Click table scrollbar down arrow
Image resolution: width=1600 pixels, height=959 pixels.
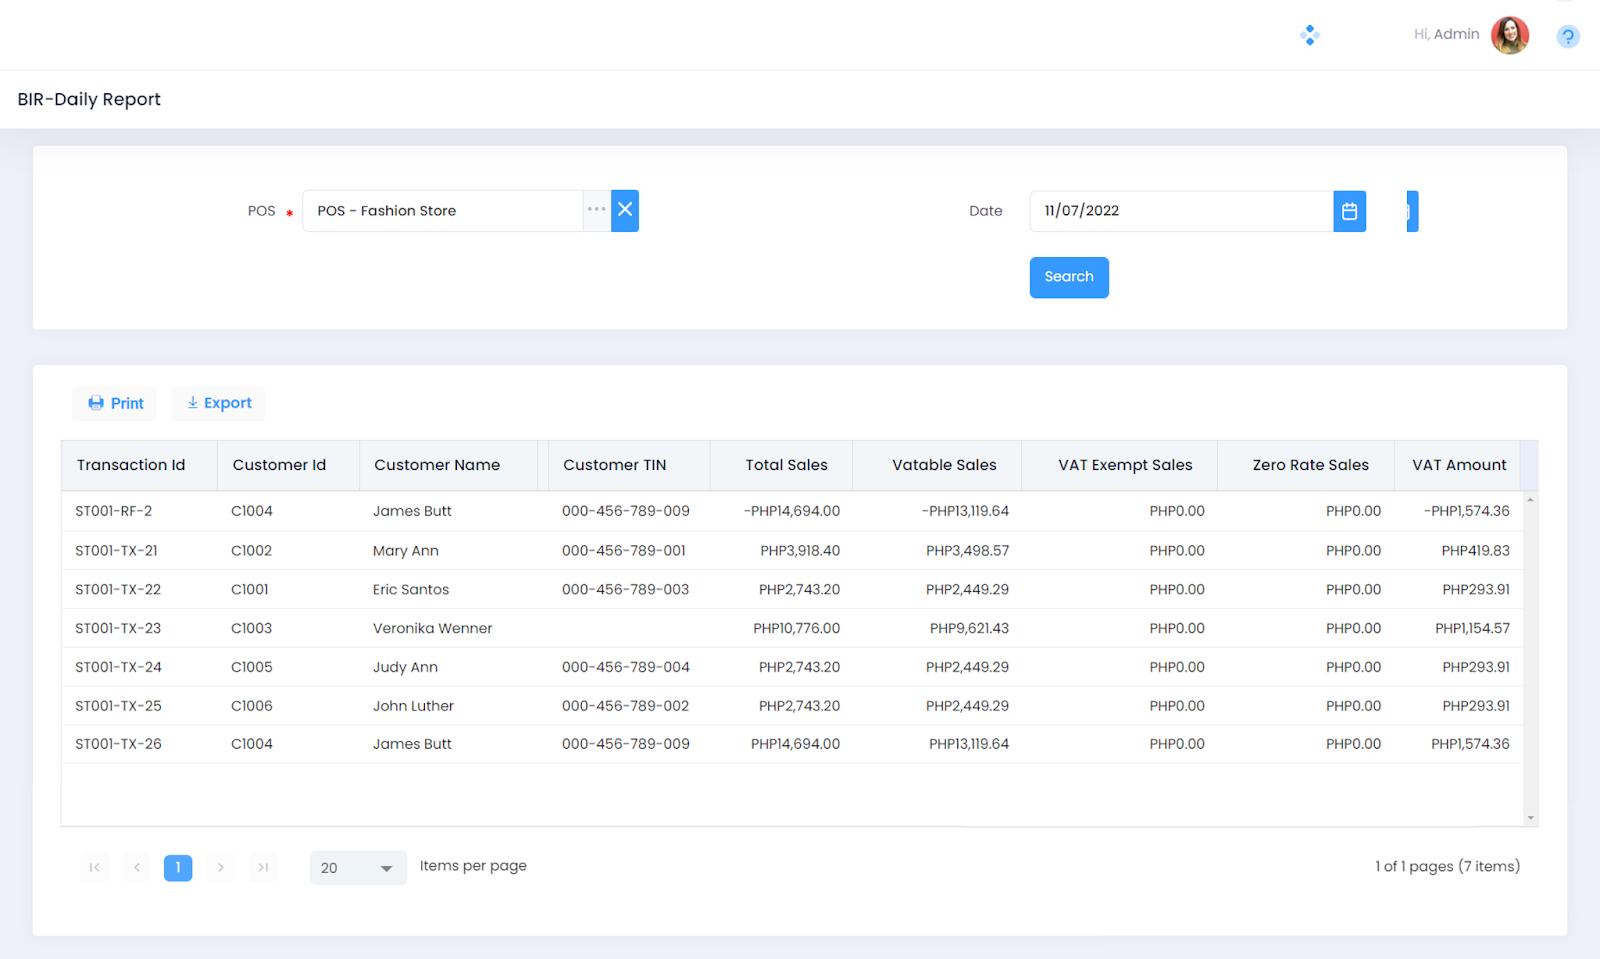coord(1530,818)
